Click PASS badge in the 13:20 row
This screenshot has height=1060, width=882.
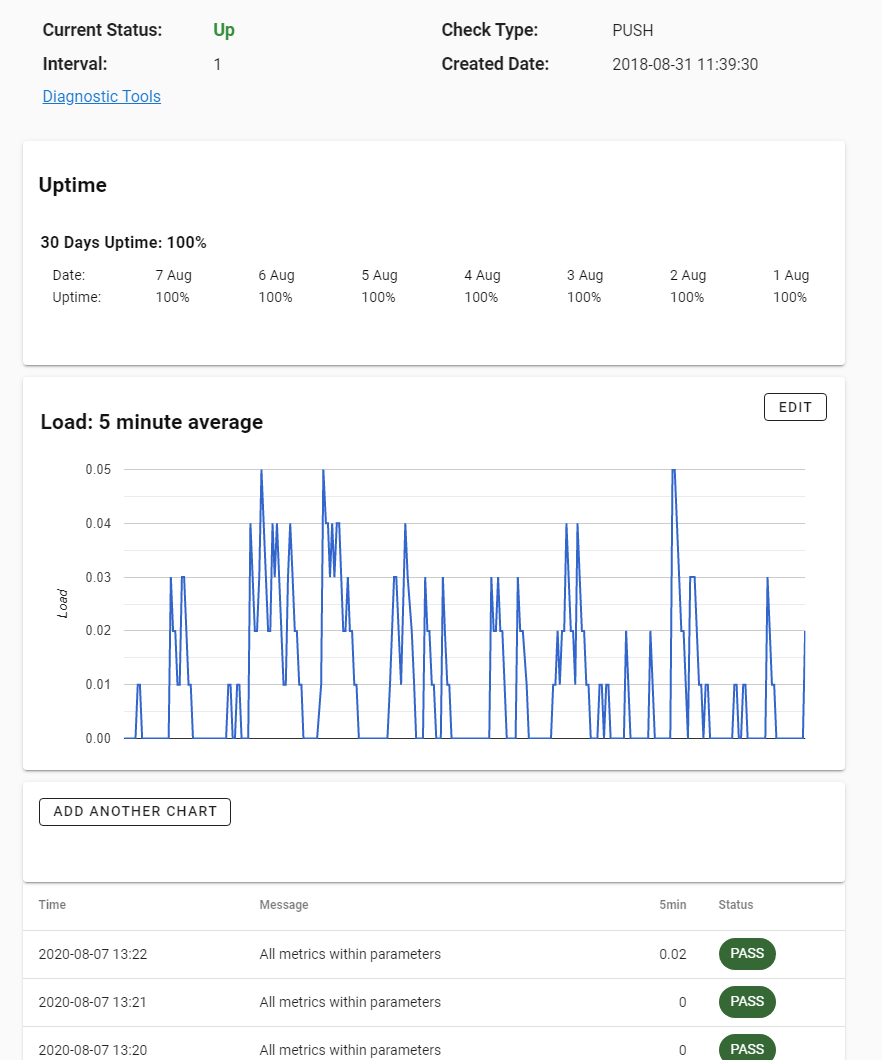[x=746, y=1048]
